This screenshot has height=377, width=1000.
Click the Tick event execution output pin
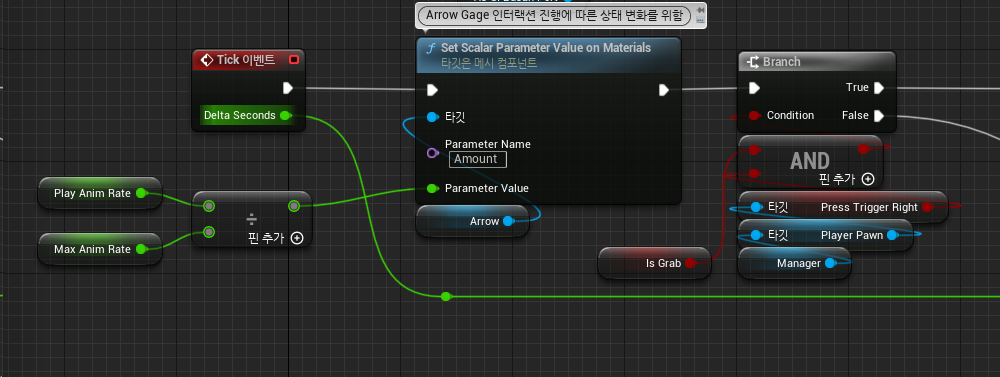(288, 87)
